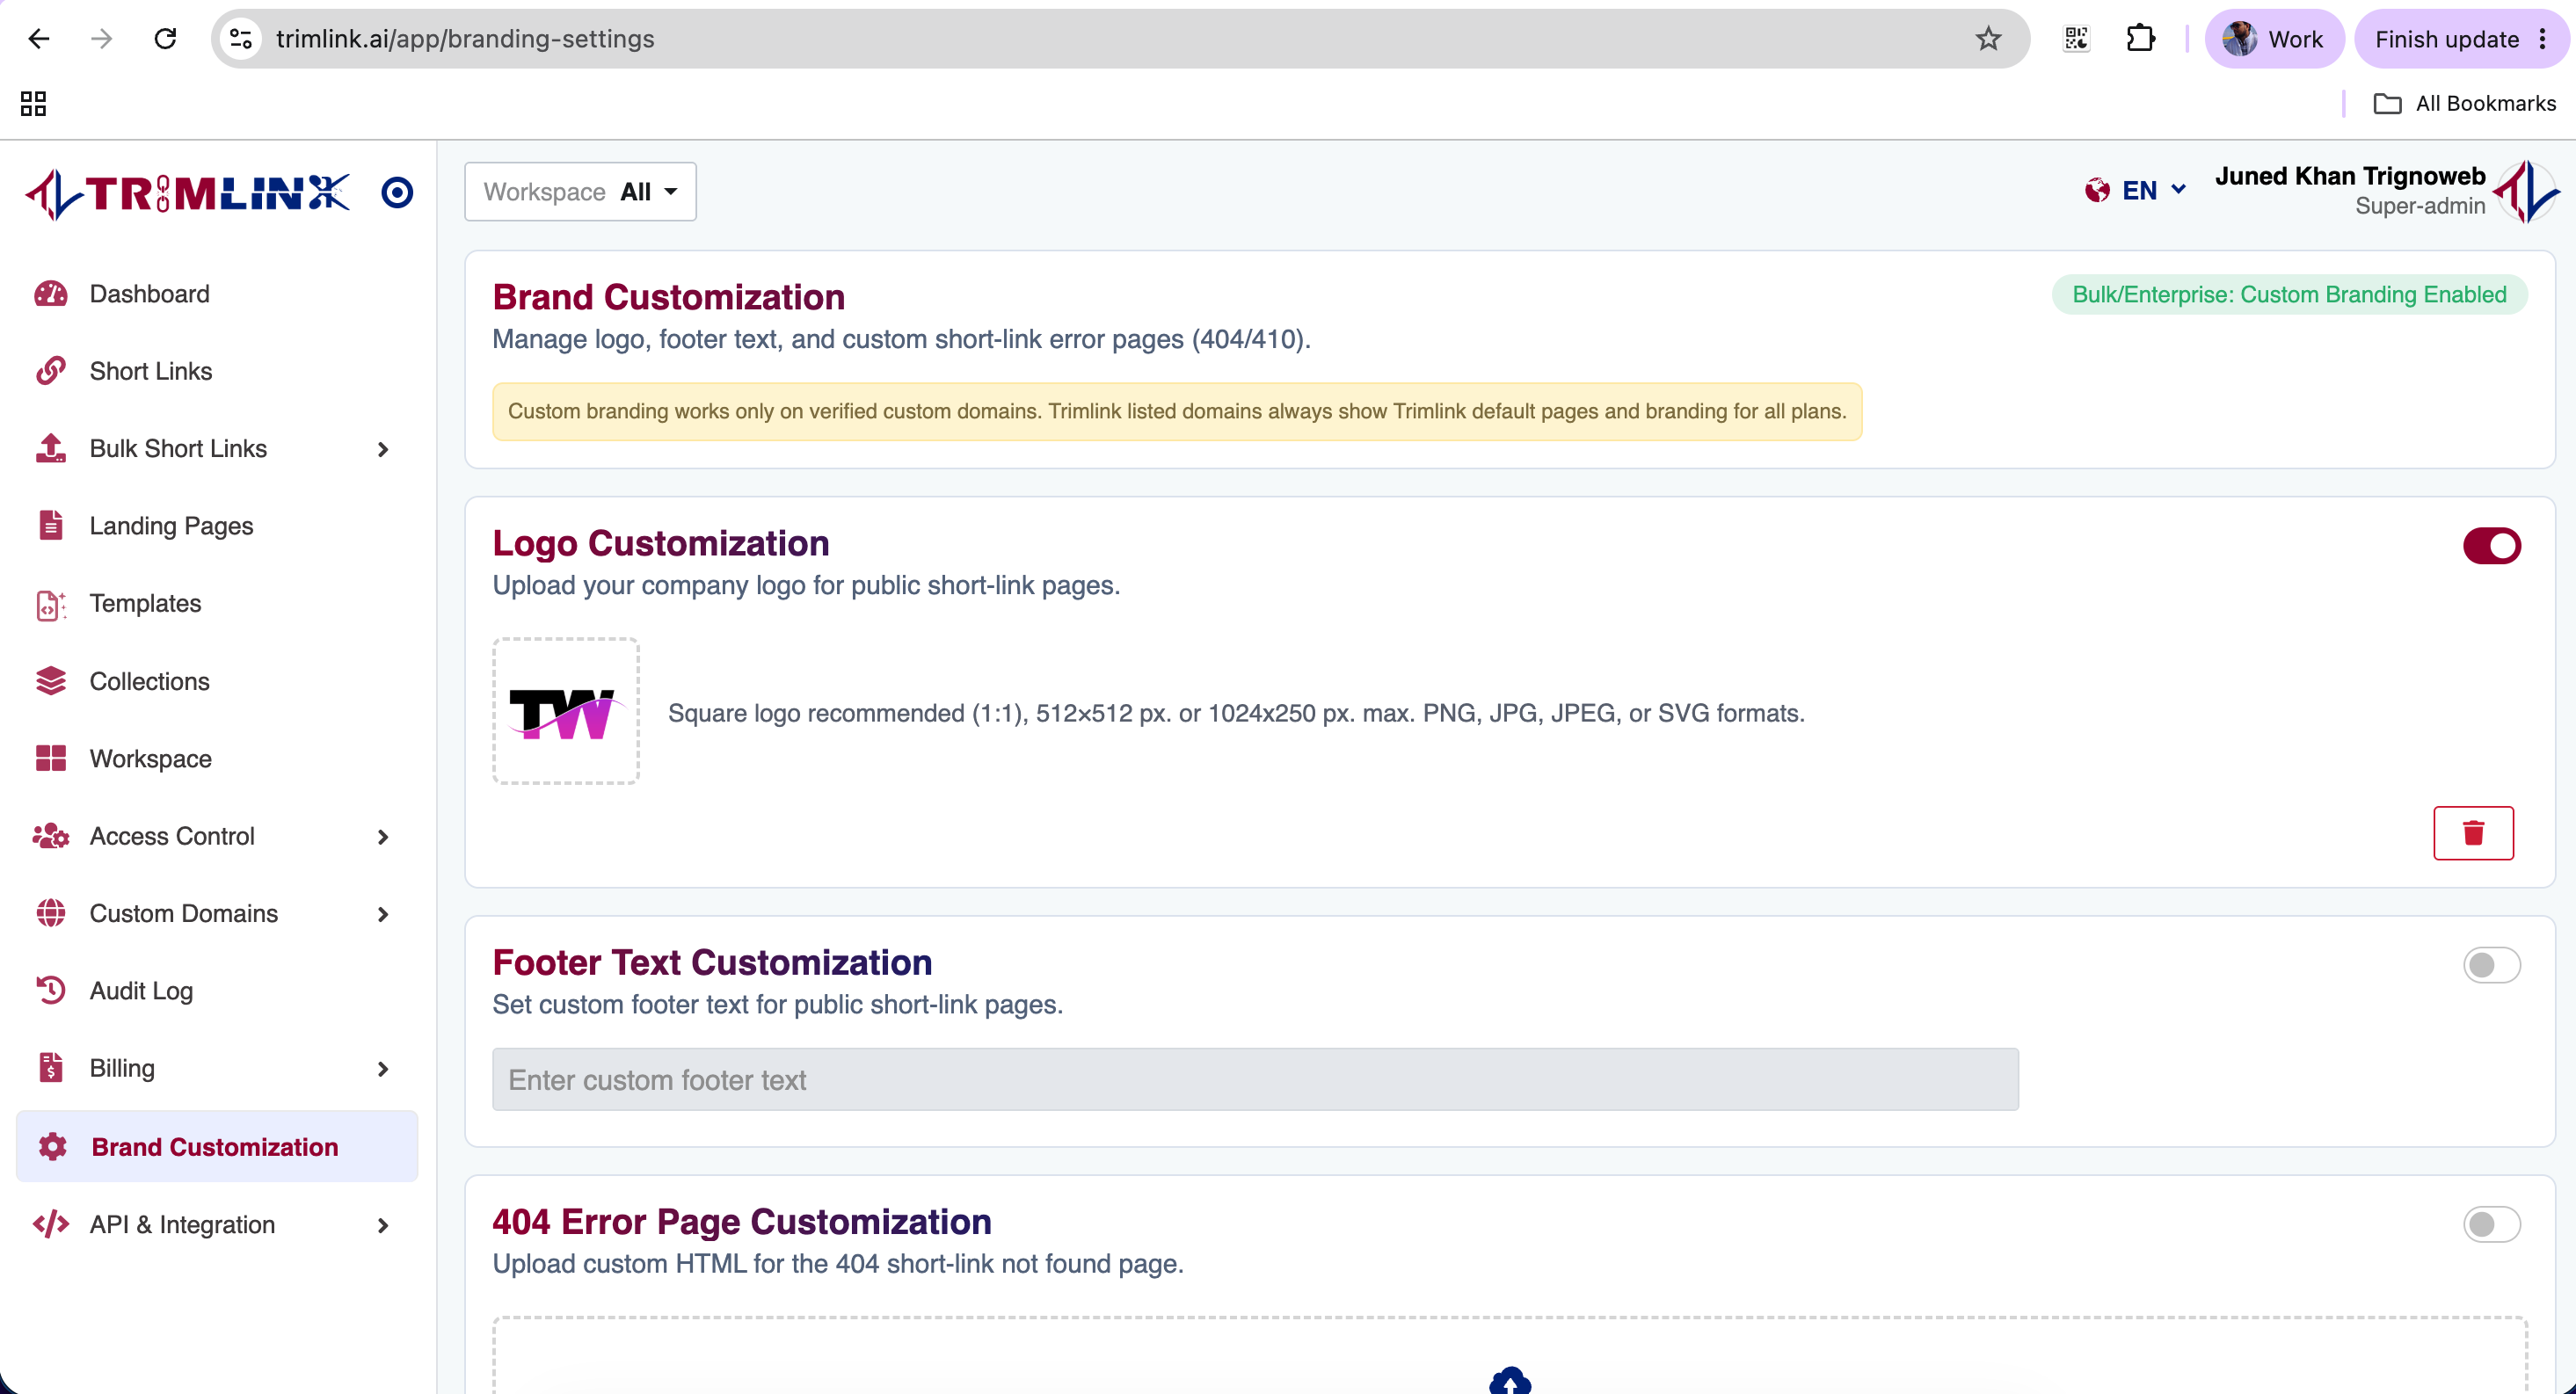The width and height of the screenshot is (2576, 1394).
Task: Click the 404 page upload cloud icon
Action: tap(1510, 1380)
